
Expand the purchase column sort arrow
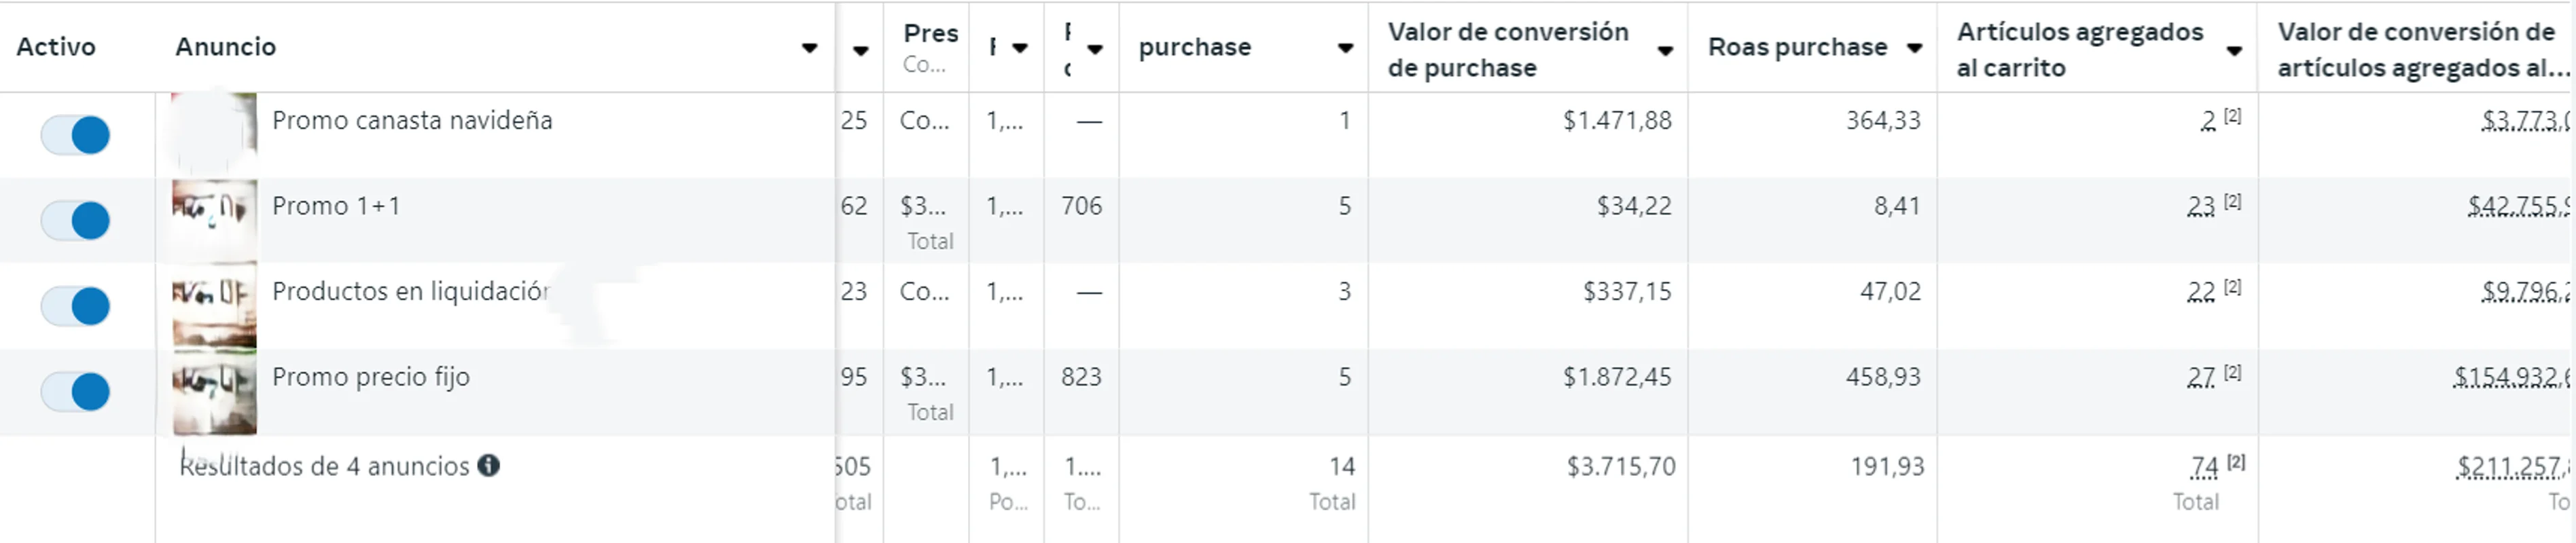coord(1345,48)
